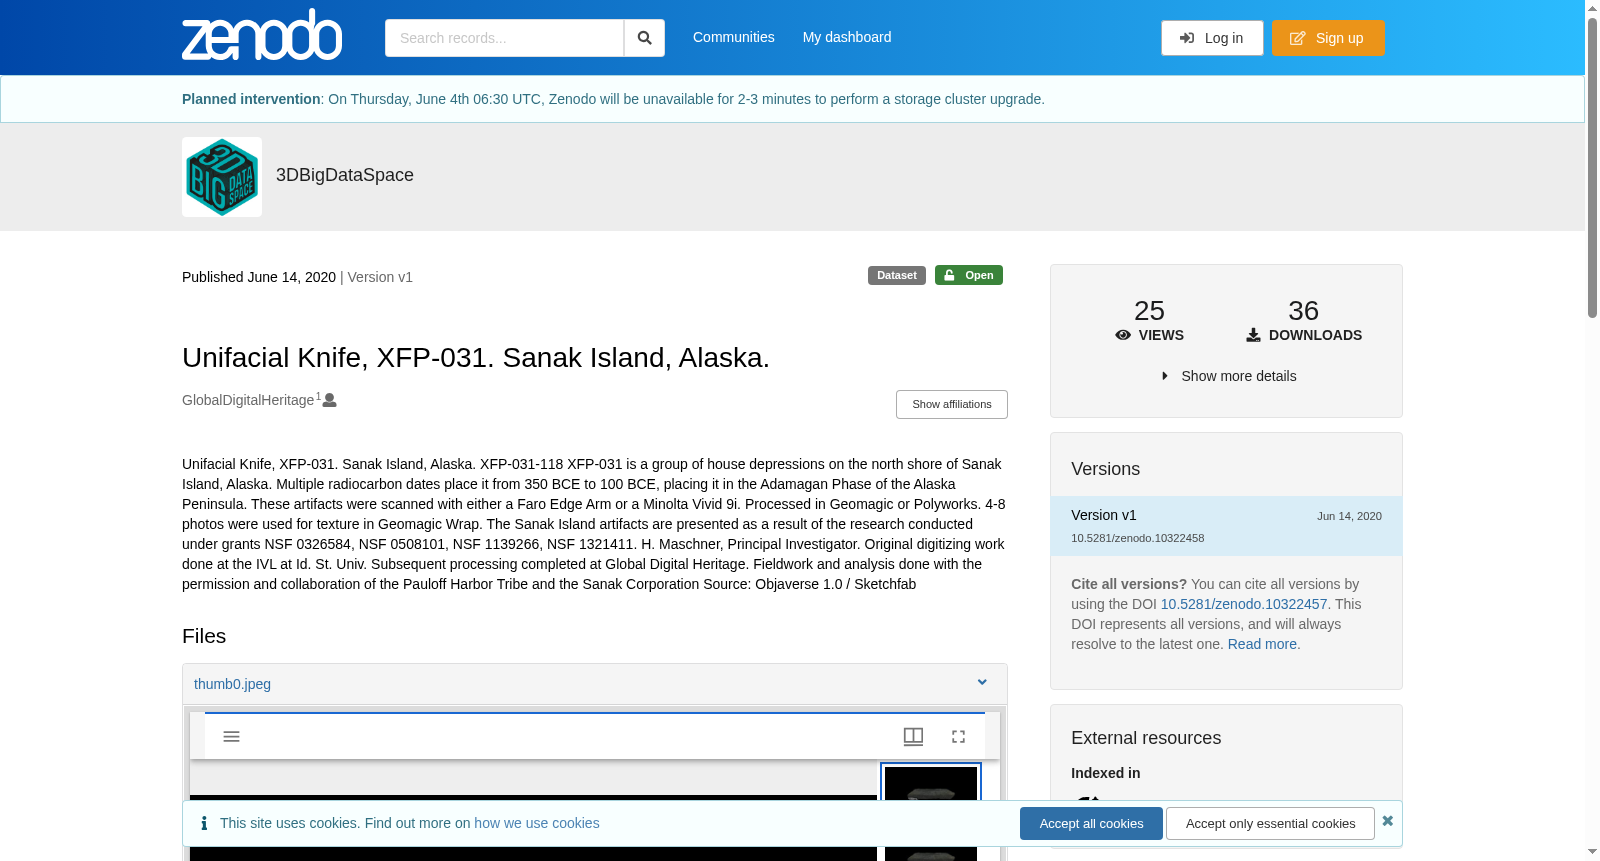Click the External resources heading
Screen dimensions: 1600x861
1146,738
